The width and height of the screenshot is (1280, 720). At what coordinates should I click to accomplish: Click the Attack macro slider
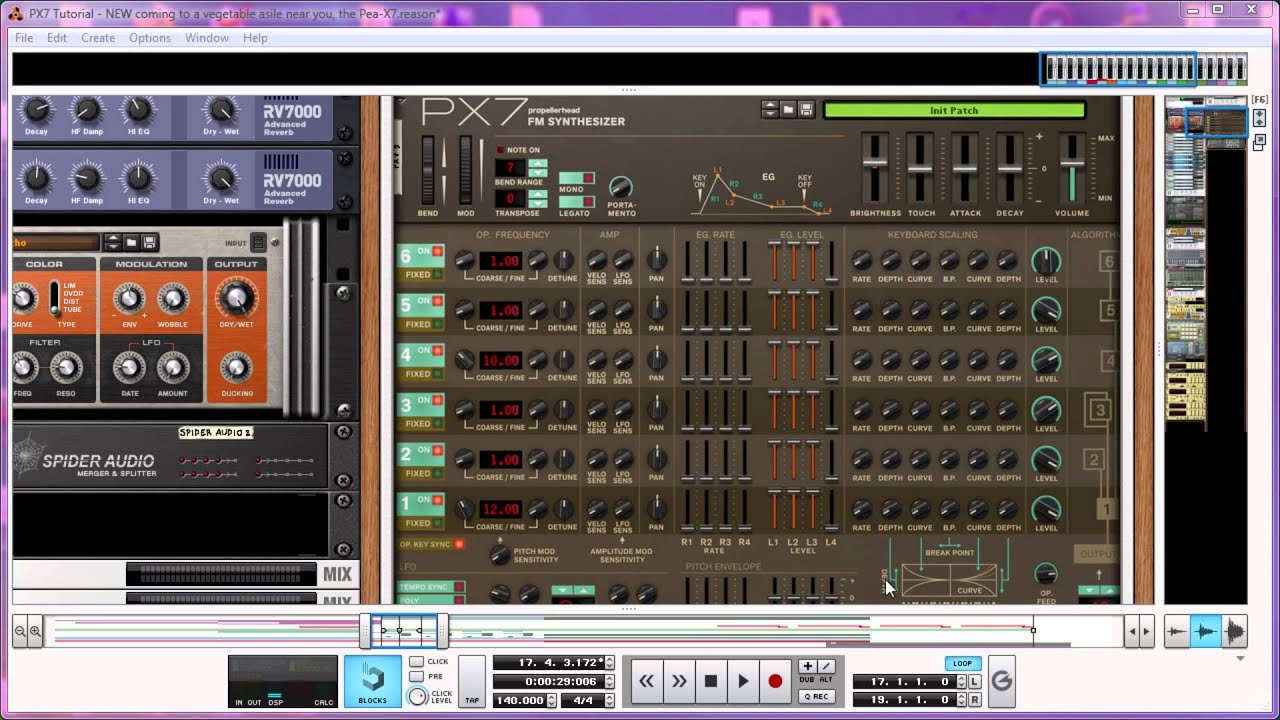[965, 168]
